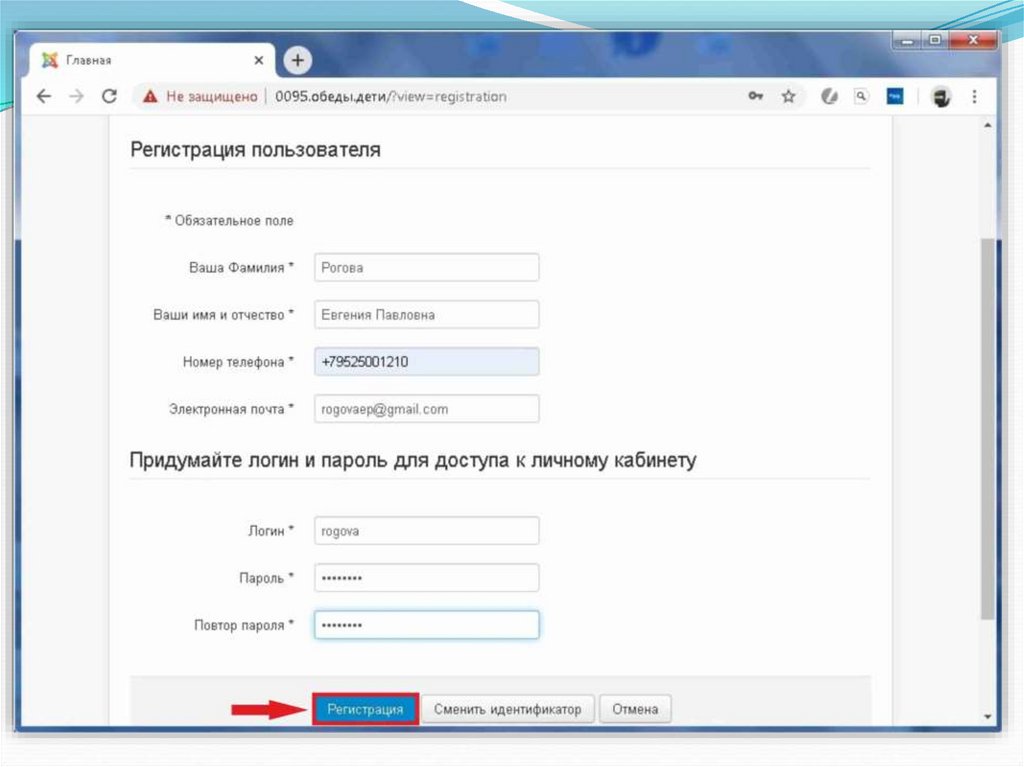1024x767 pixels.
Task: Go back with the browser back arrow
Action: 44,97
